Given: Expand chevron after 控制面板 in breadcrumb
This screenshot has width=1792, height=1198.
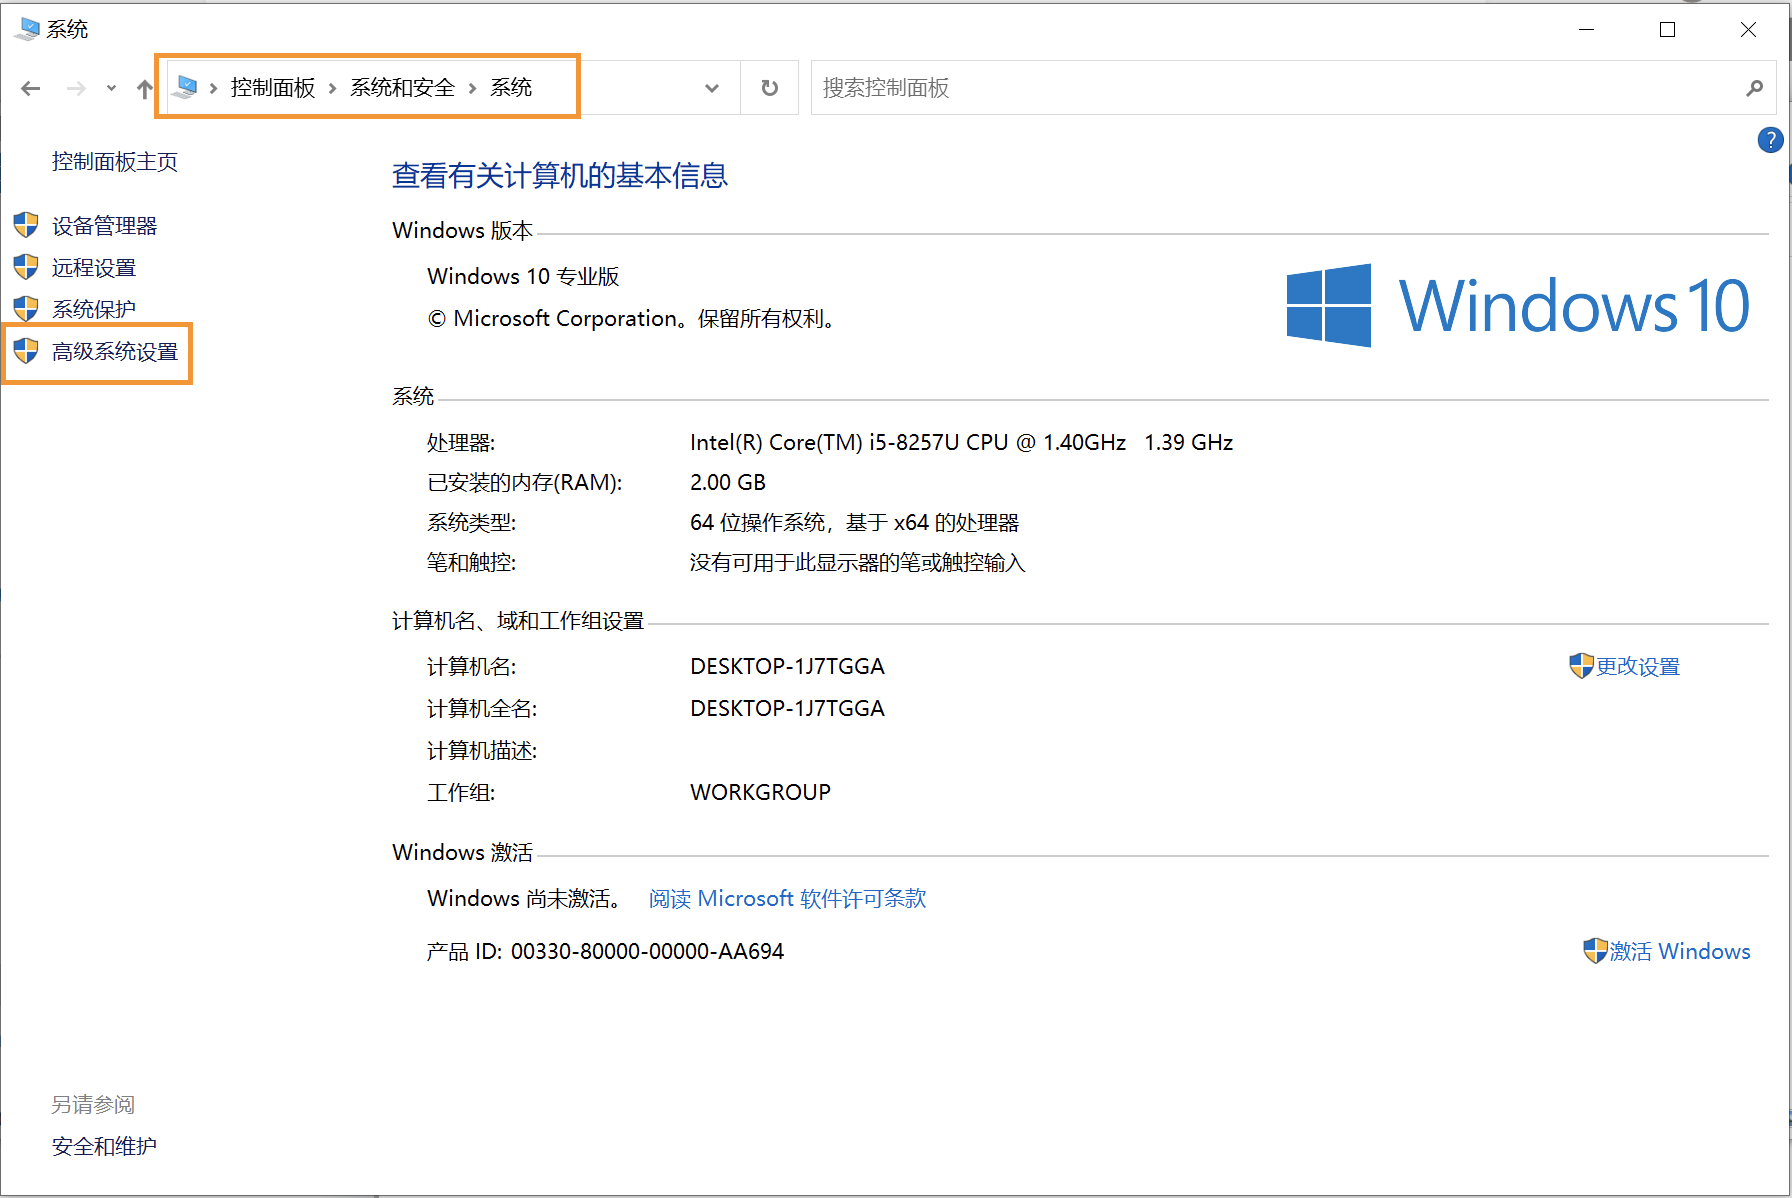Looking at the screenshot, I should (x=332, y=88).
